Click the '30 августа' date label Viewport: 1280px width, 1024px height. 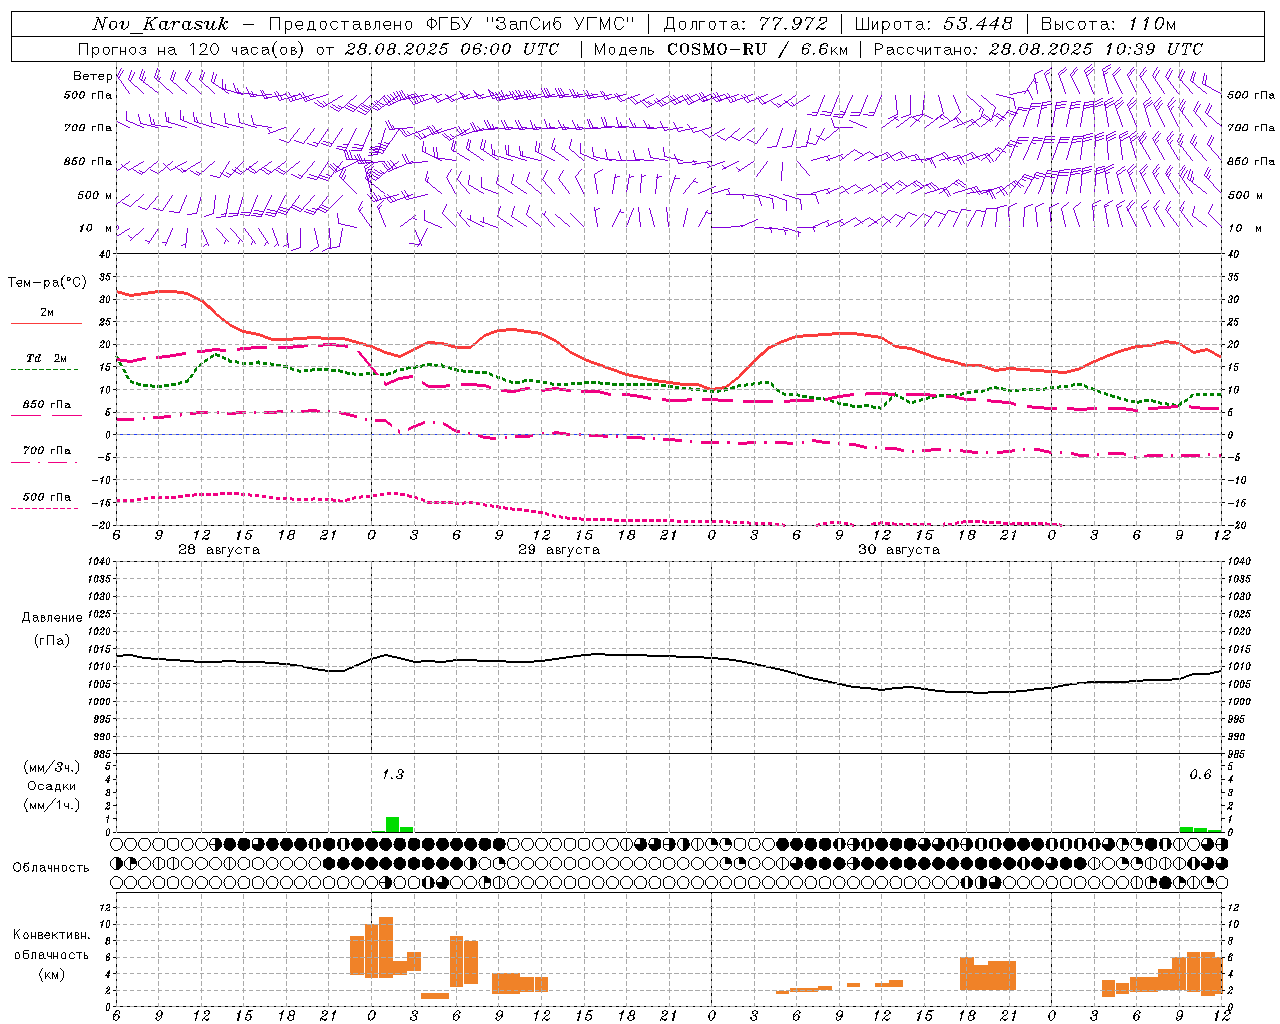(x=899, y=550)
